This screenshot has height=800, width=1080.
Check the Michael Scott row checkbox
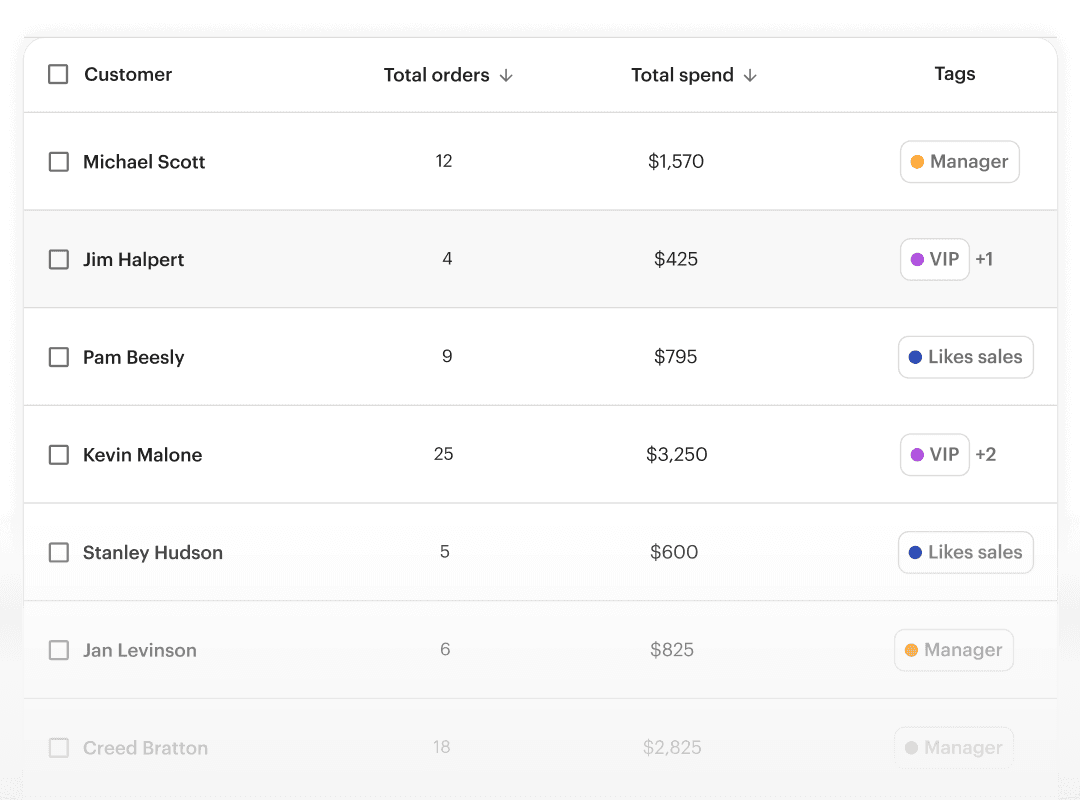59,162
